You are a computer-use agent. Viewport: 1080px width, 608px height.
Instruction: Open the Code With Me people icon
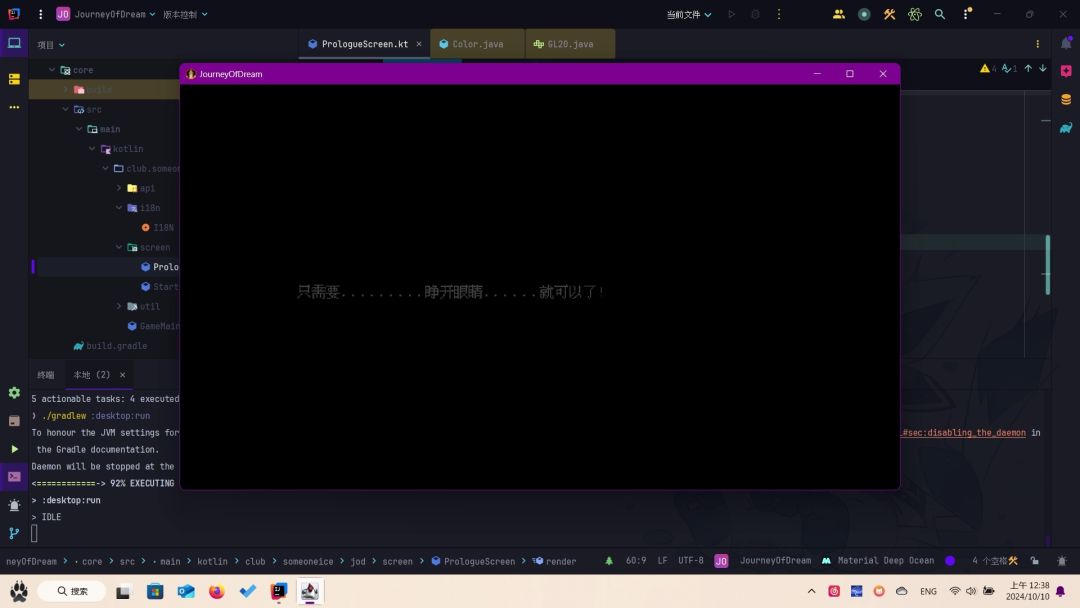[838, 15]
